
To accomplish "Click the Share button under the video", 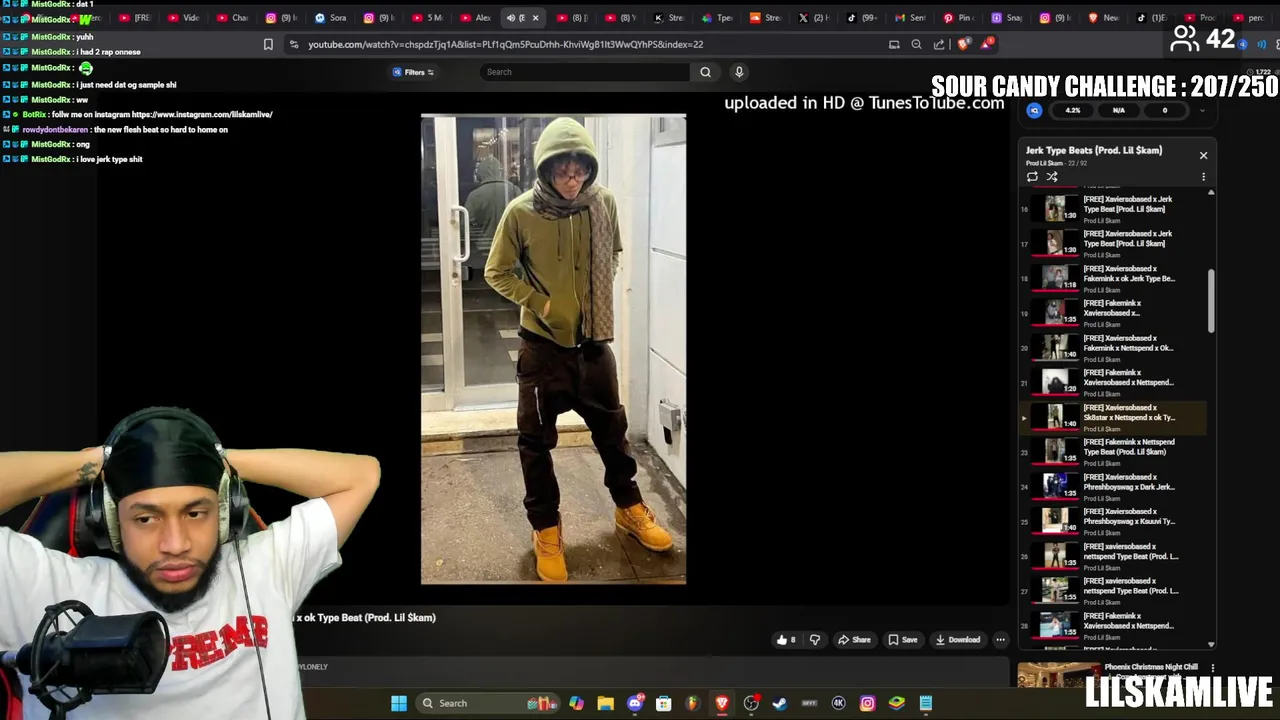I will click(854, 640).
